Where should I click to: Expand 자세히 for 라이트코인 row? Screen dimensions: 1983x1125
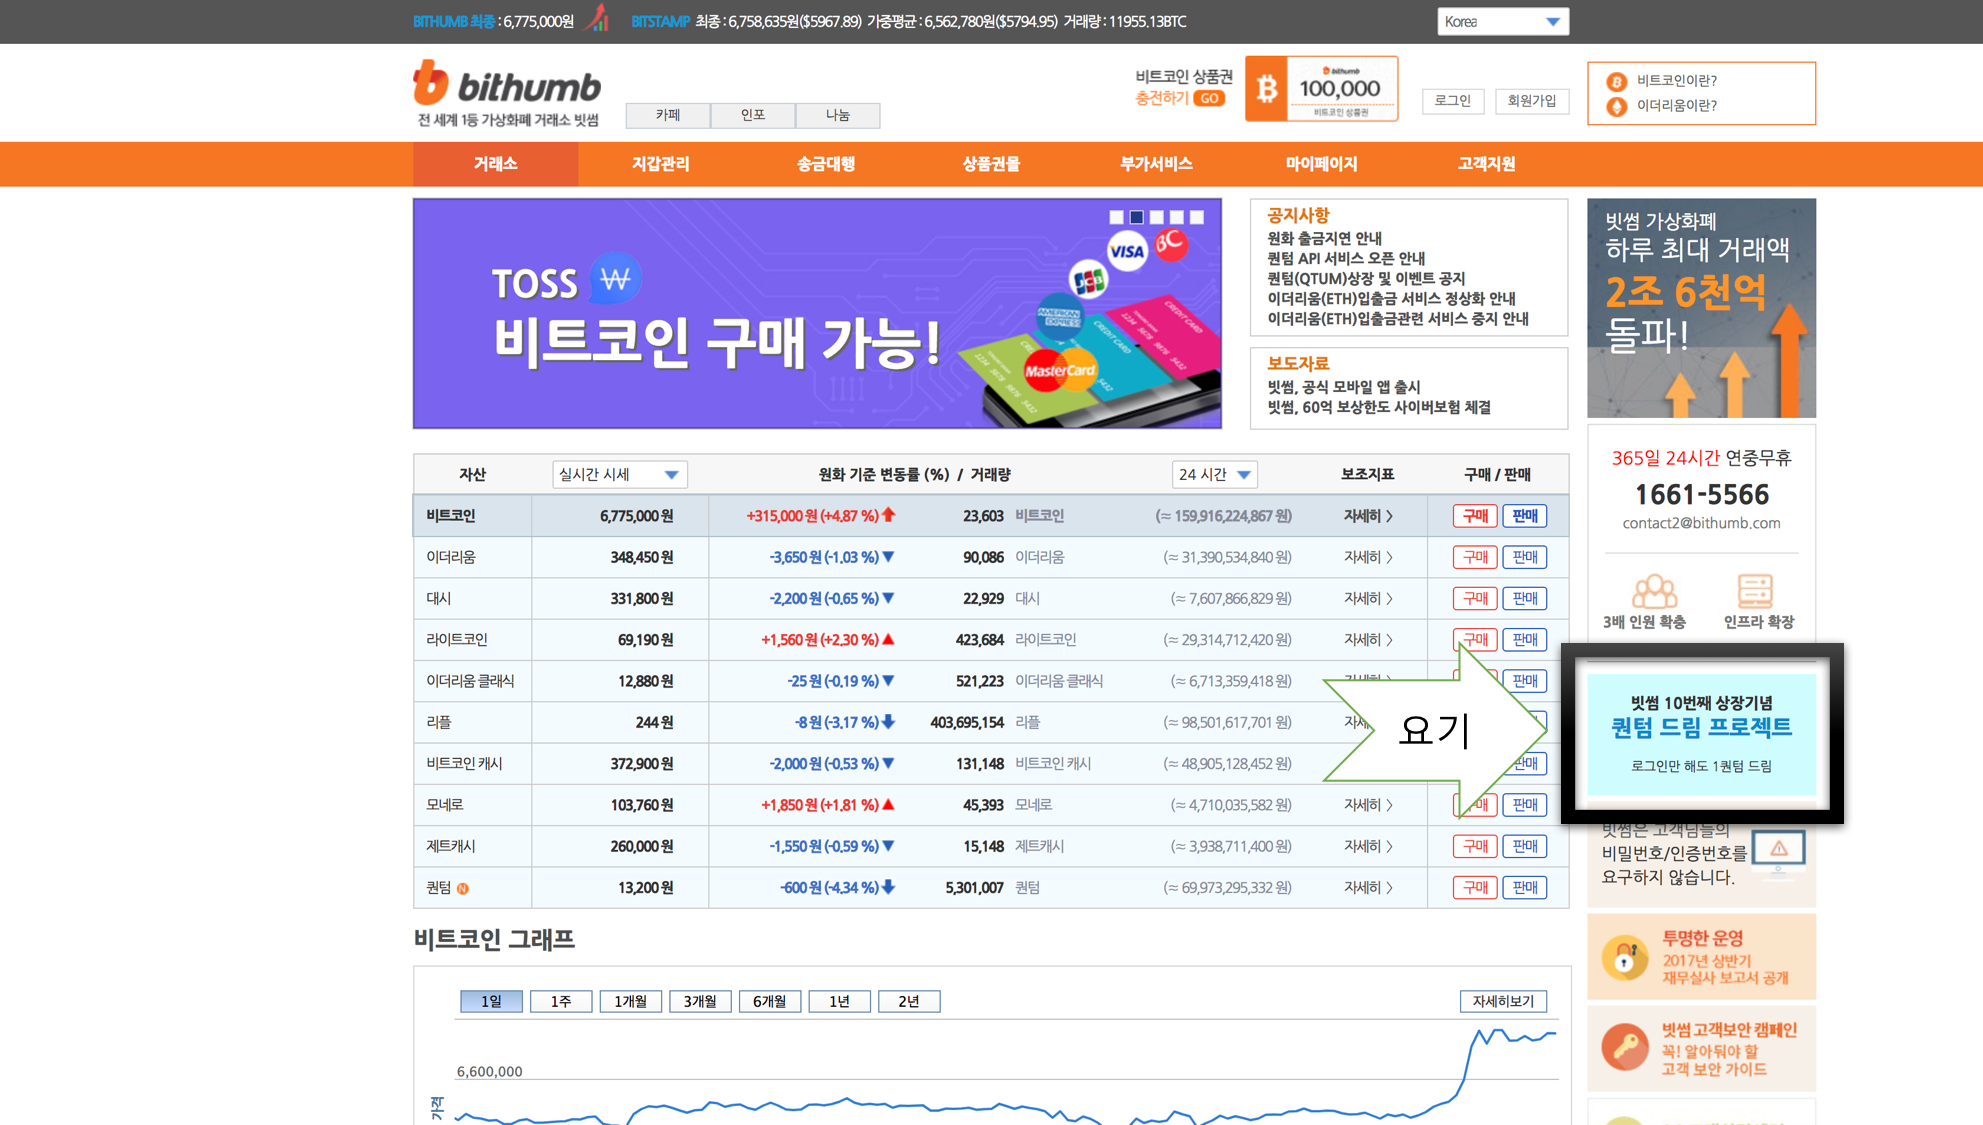click(x=1368, y=640)
